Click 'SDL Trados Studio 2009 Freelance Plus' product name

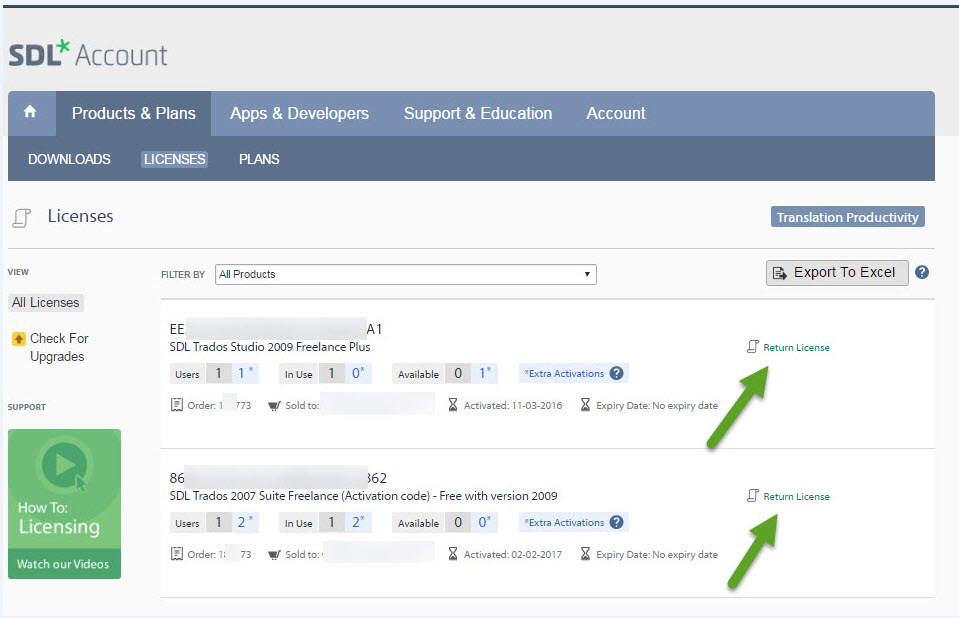pos(270,347)
